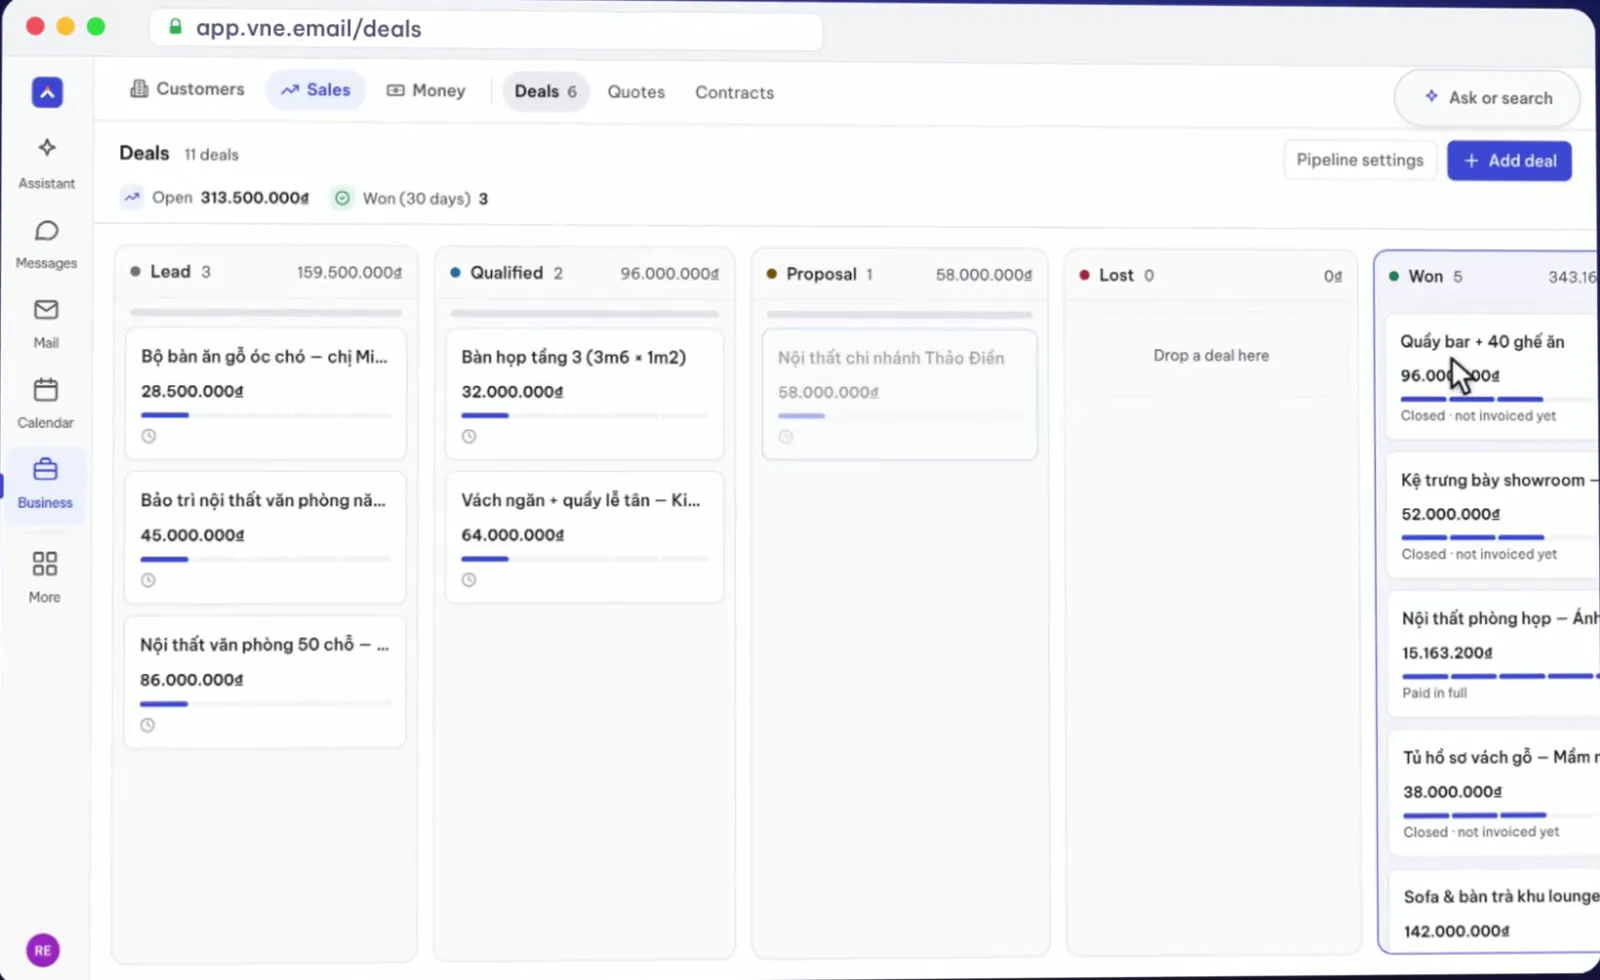
Task: Click the Qualified column header
Action: 585,273
